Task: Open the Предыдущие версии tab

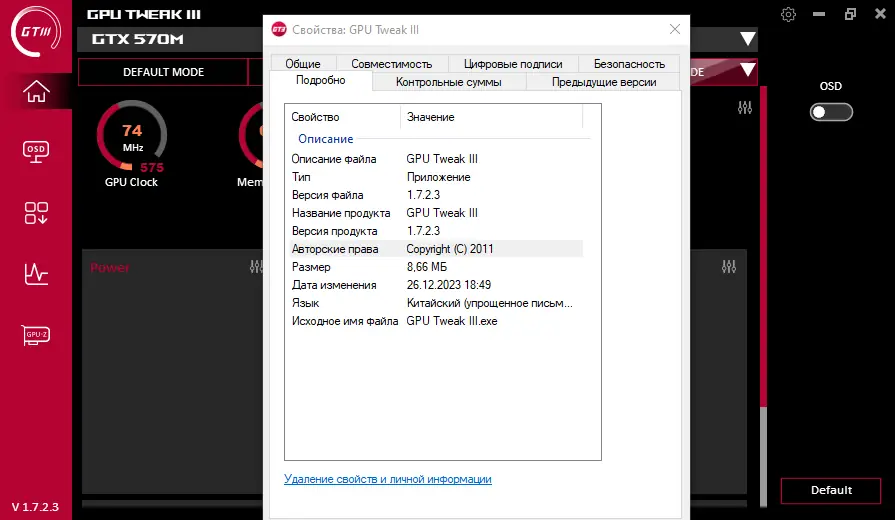Action: [604, 82]
